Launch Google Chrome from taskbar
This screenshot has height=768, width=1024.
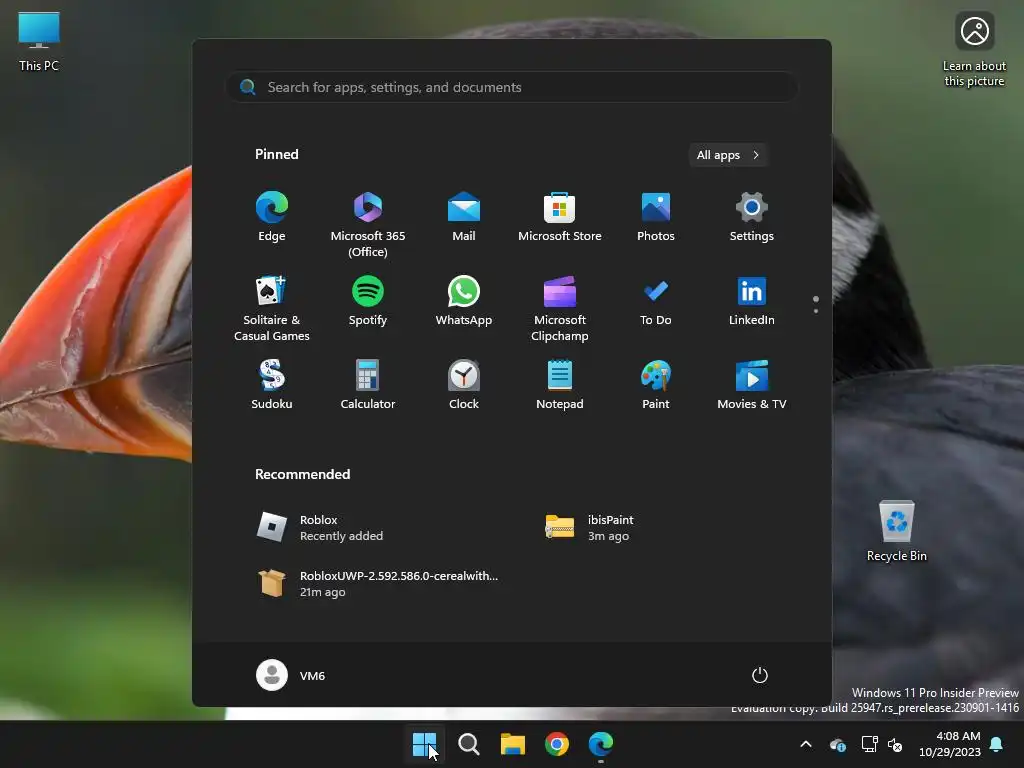[556, 744]
